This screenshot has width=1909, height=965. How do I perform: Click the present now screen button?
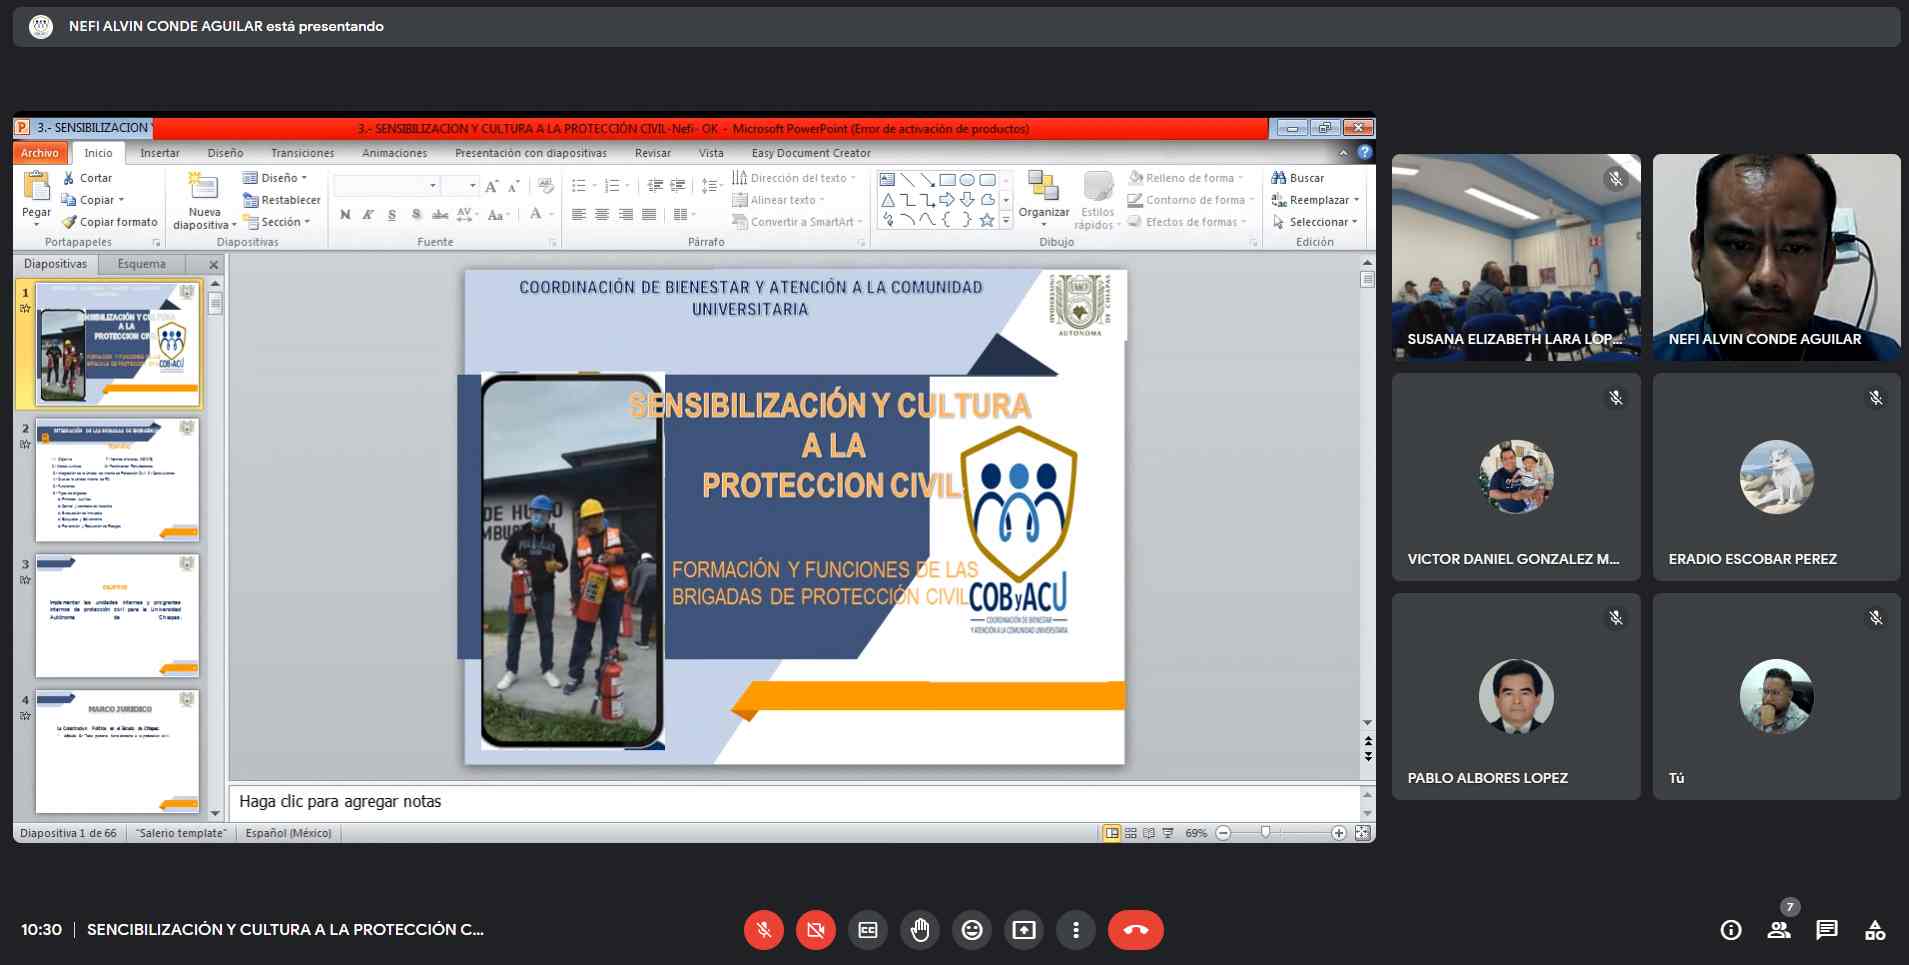click(1024, 930)
